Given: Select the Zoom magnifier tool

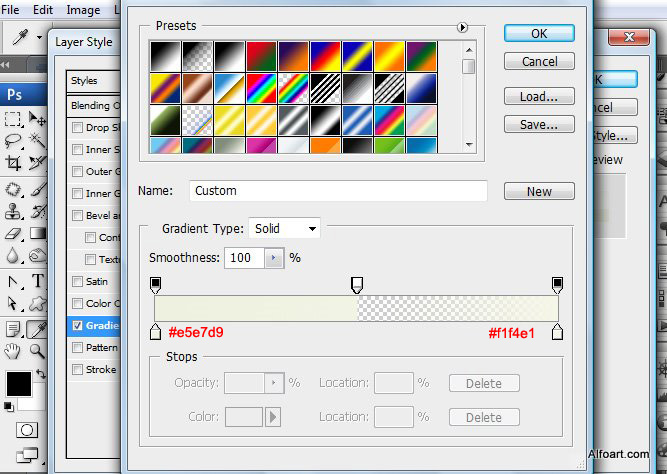Looking at the screenshot, I should point(37,351).
